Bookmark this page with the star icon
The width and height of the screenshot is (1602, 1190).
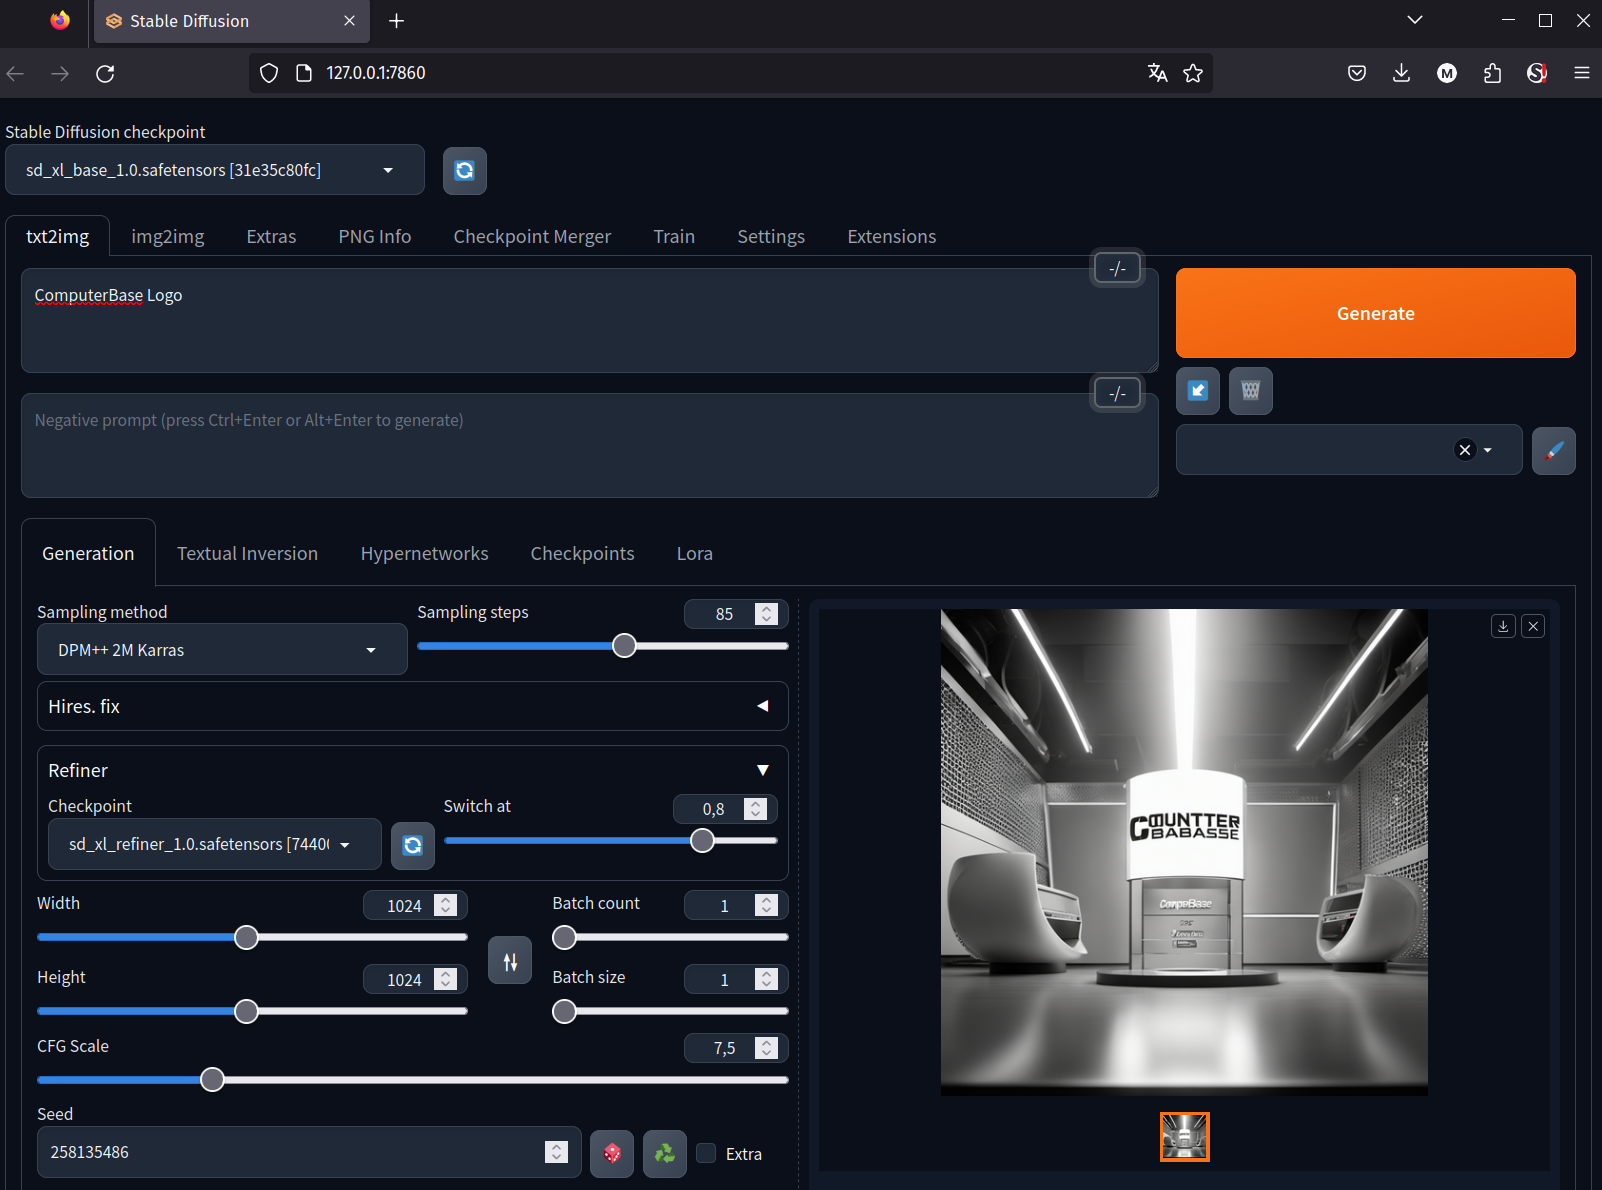coord(1193,73)
